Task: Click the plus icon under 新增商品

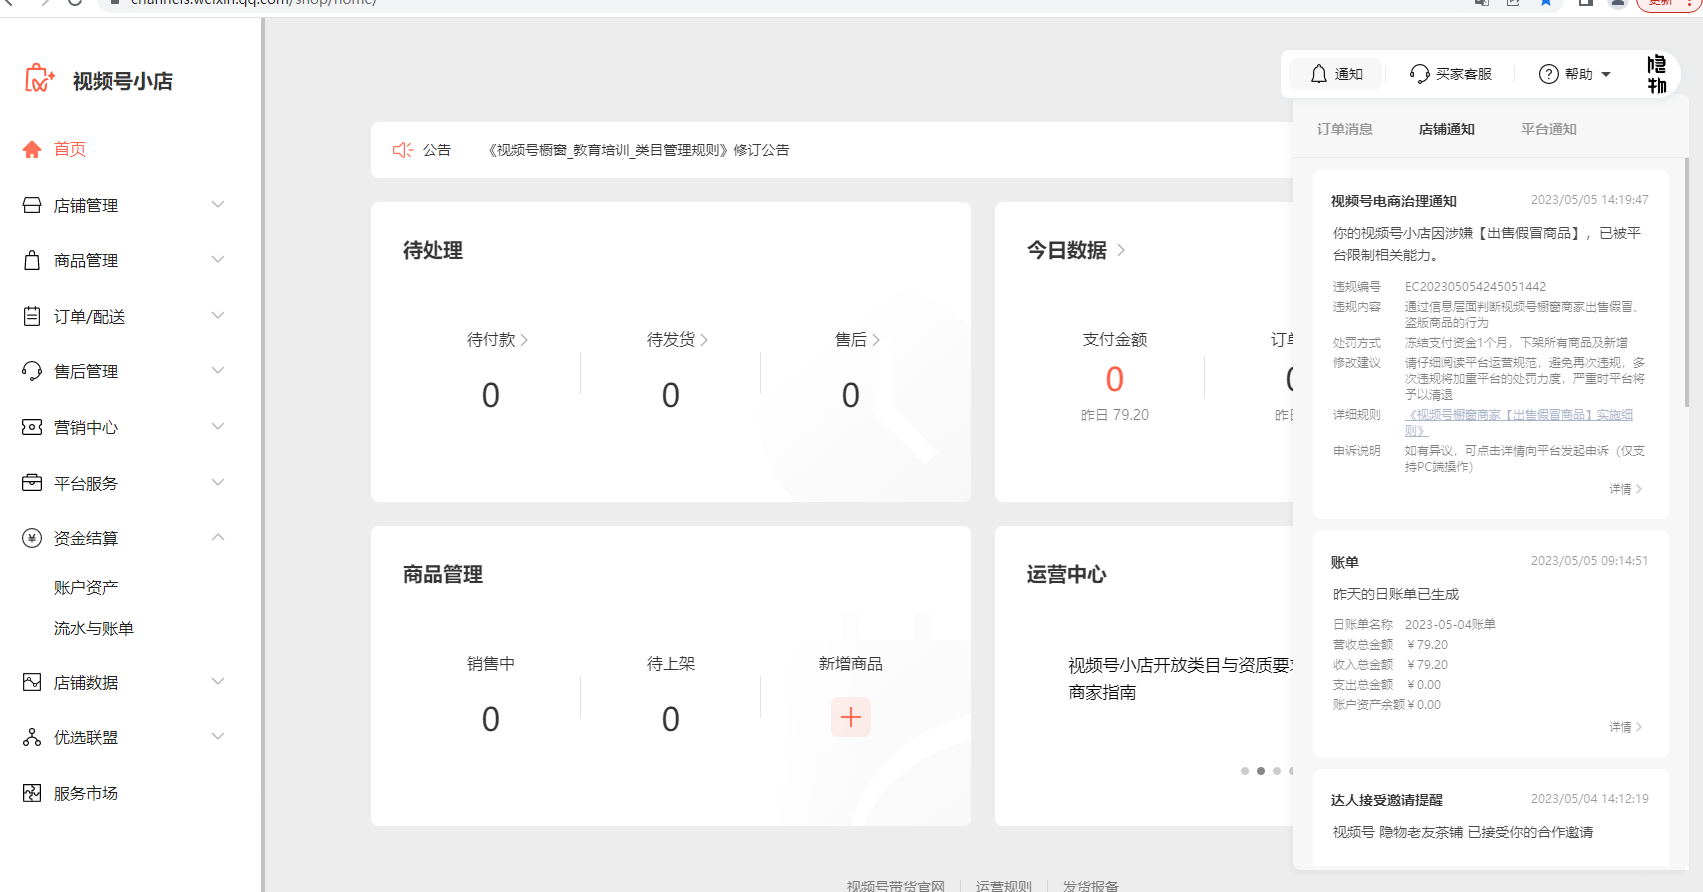Action: [851, 717]
